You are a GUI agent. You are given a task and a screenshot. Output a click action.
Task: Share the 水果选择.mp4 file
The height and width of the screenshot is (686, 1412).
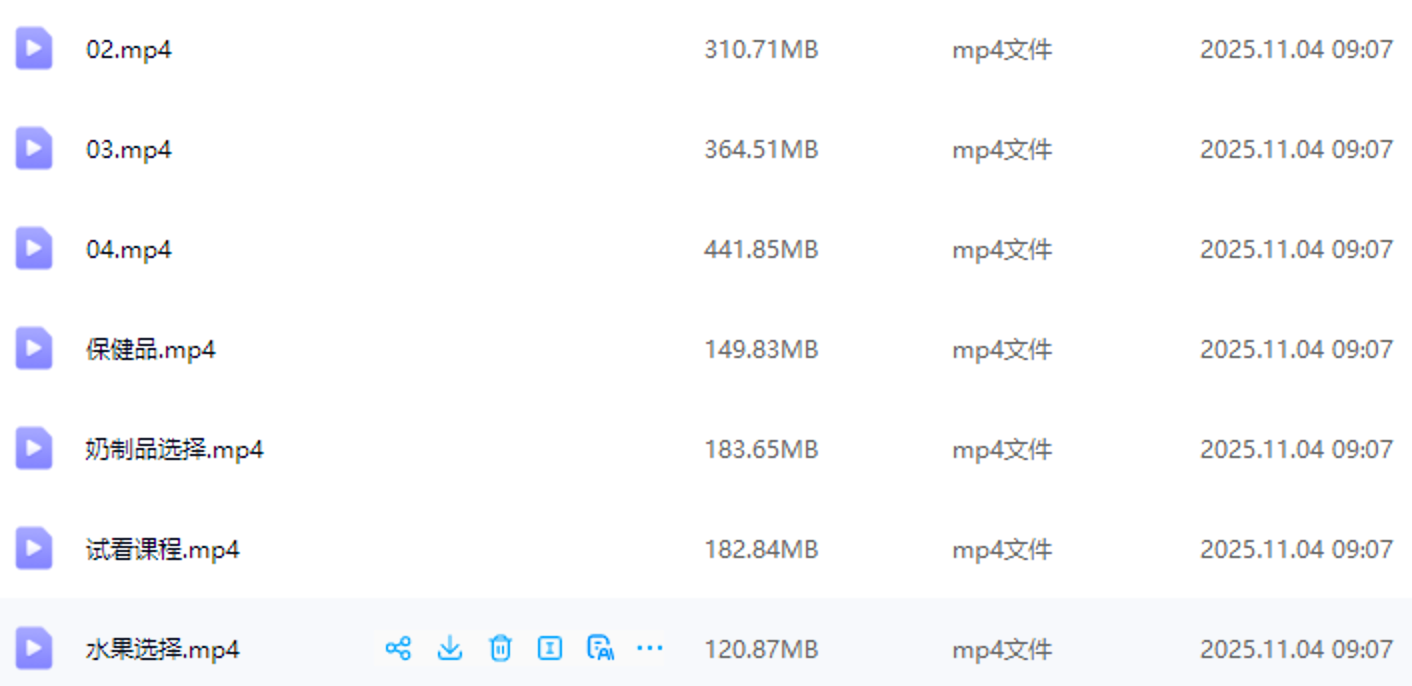[x=398, y=648]
